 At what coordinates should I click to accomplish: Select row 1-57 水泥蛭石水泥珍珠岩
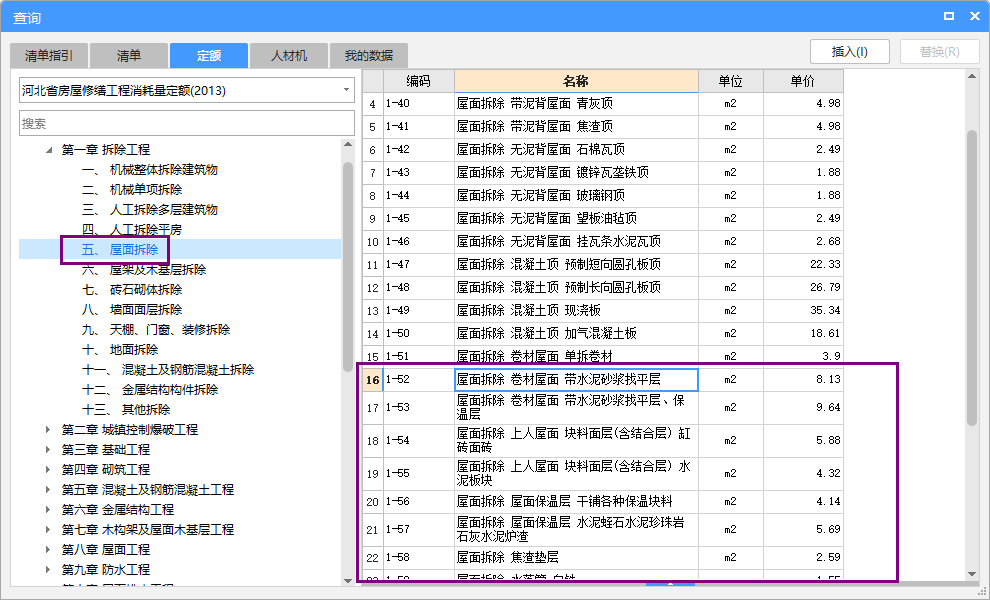click(x=603, y=529)
